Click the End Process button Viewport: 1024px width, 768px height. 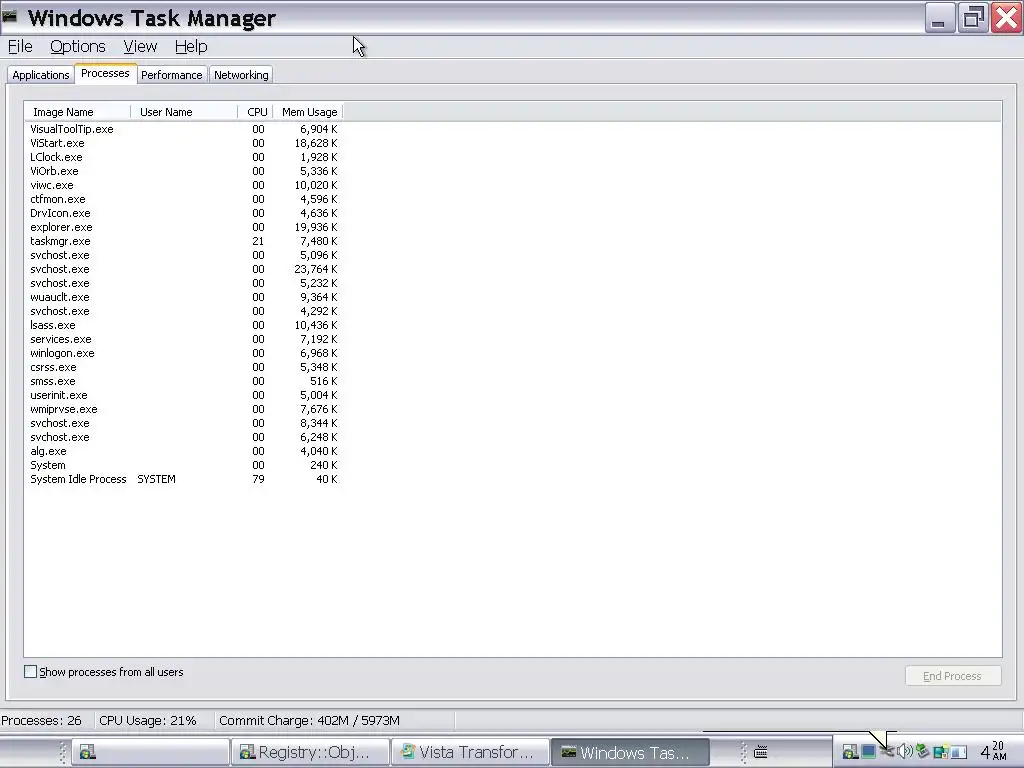953,676
